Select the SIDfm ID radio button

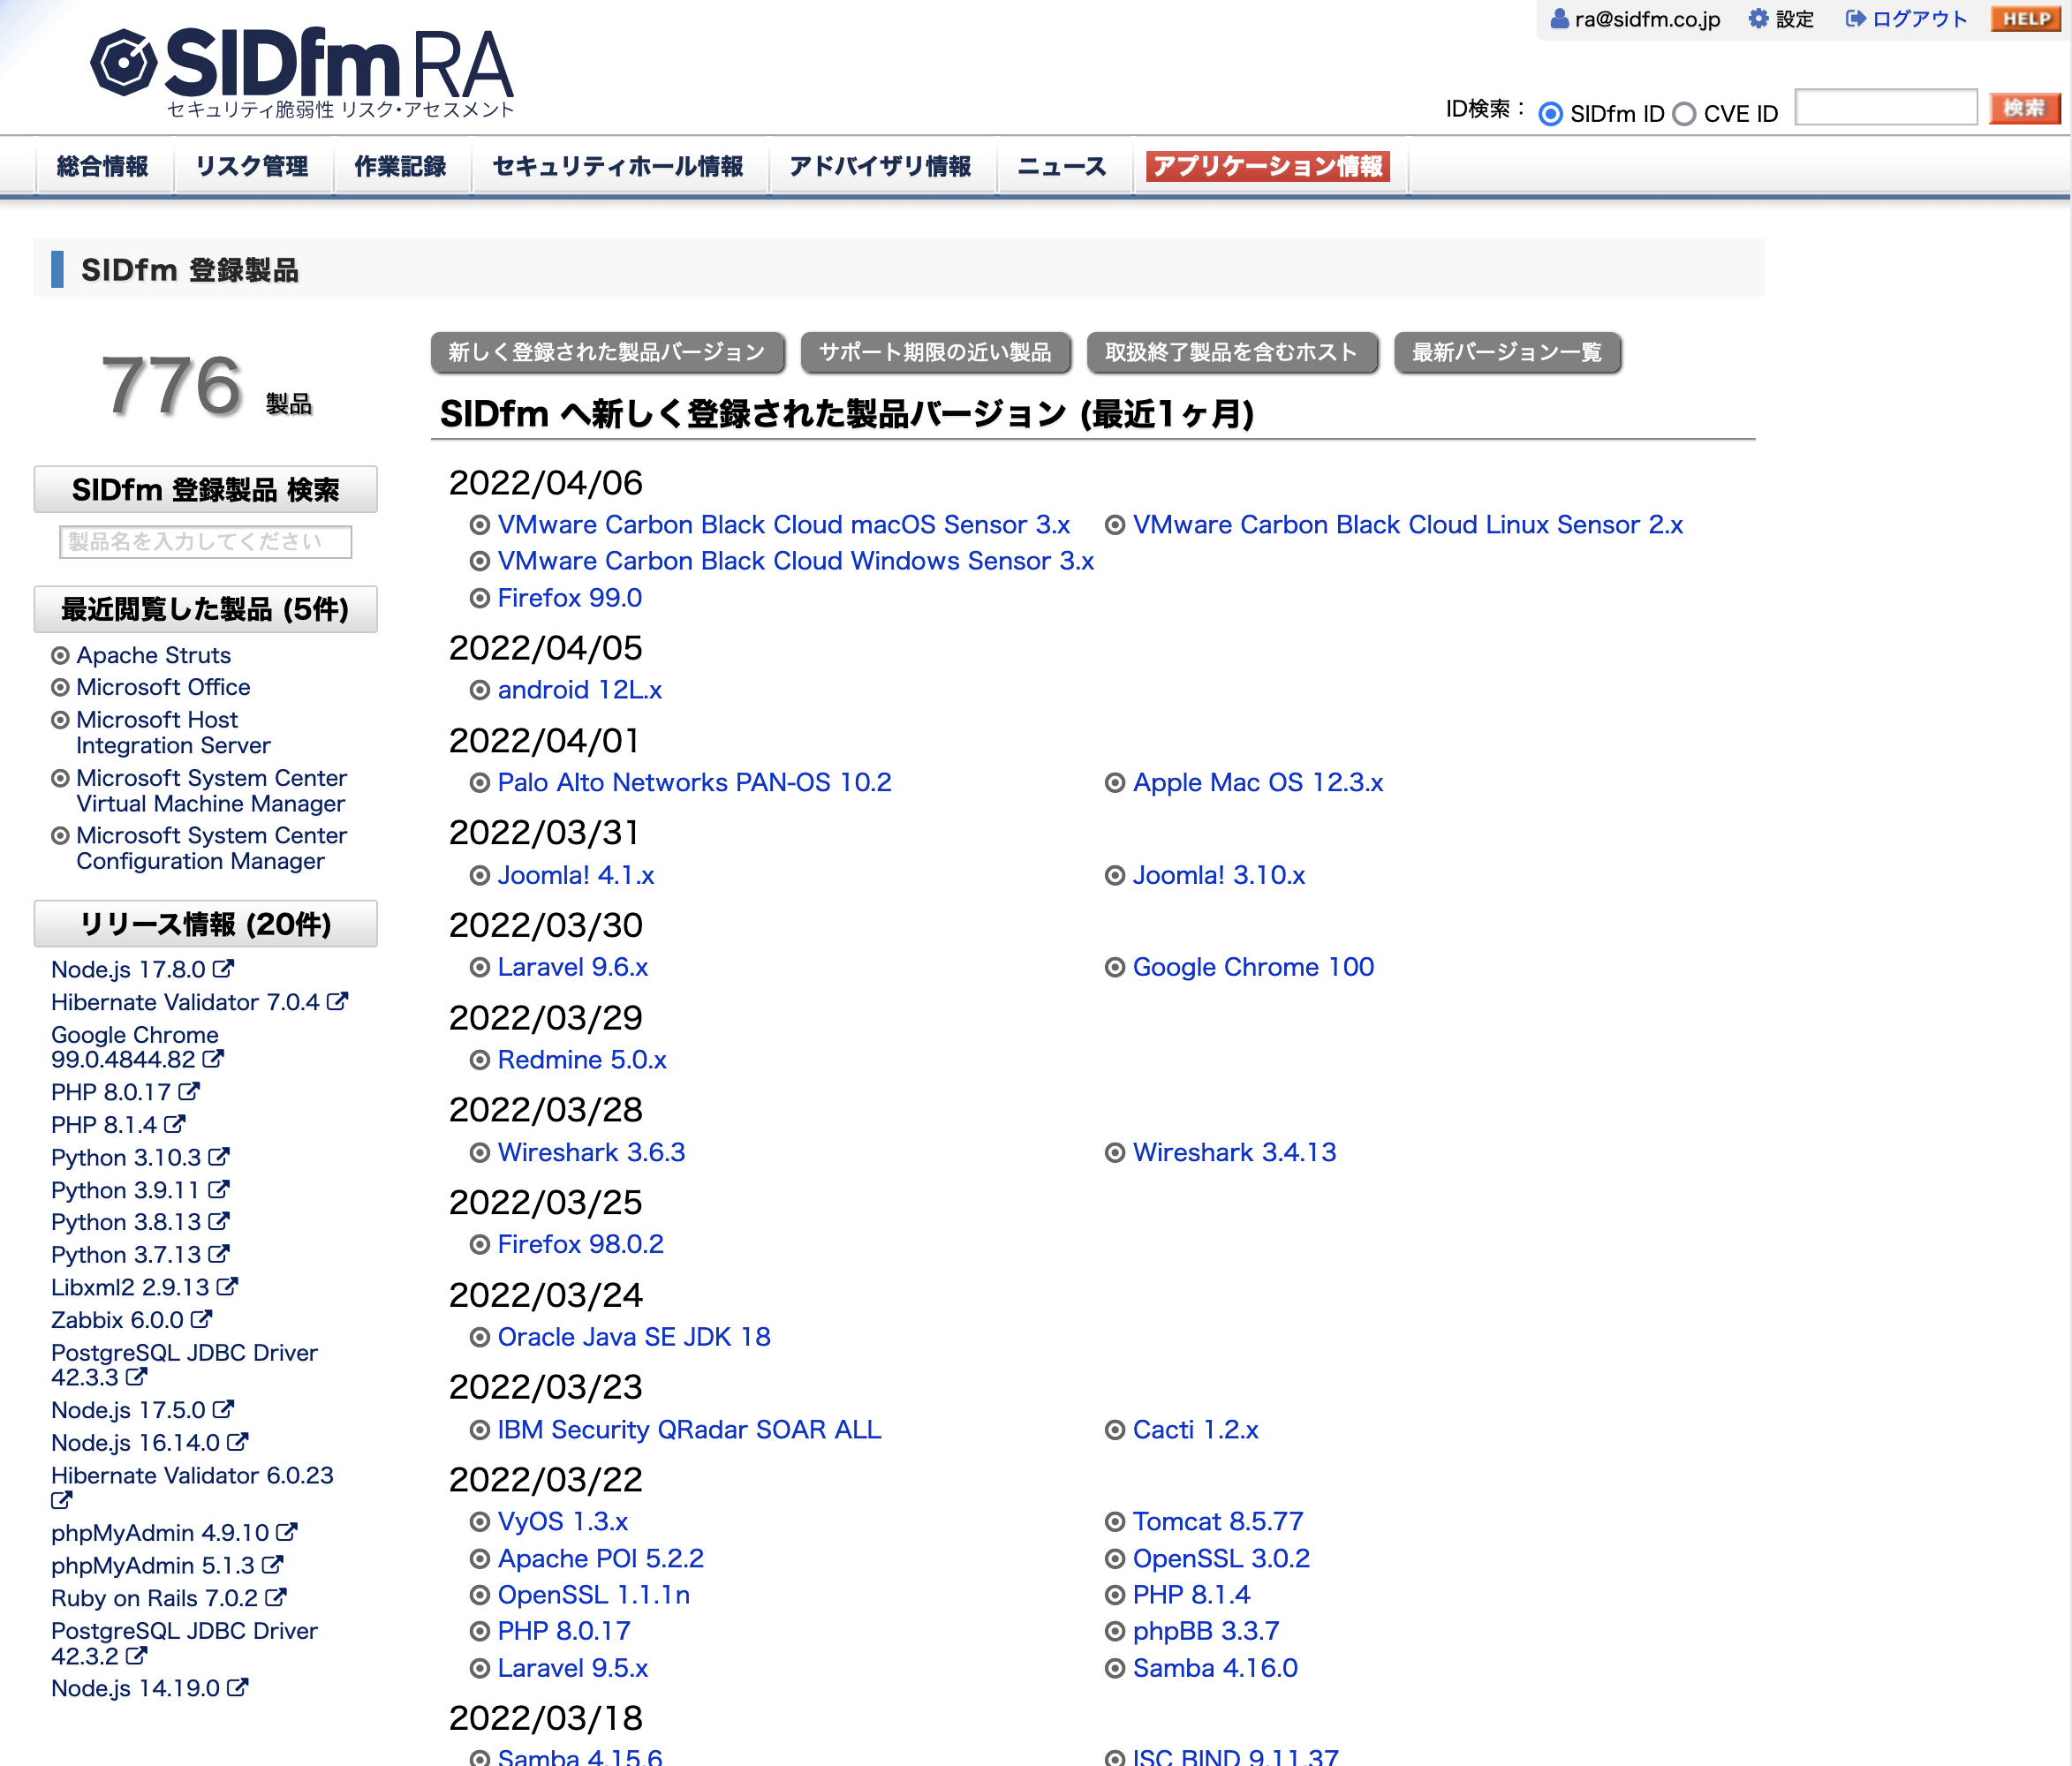tap(1550, 114)
